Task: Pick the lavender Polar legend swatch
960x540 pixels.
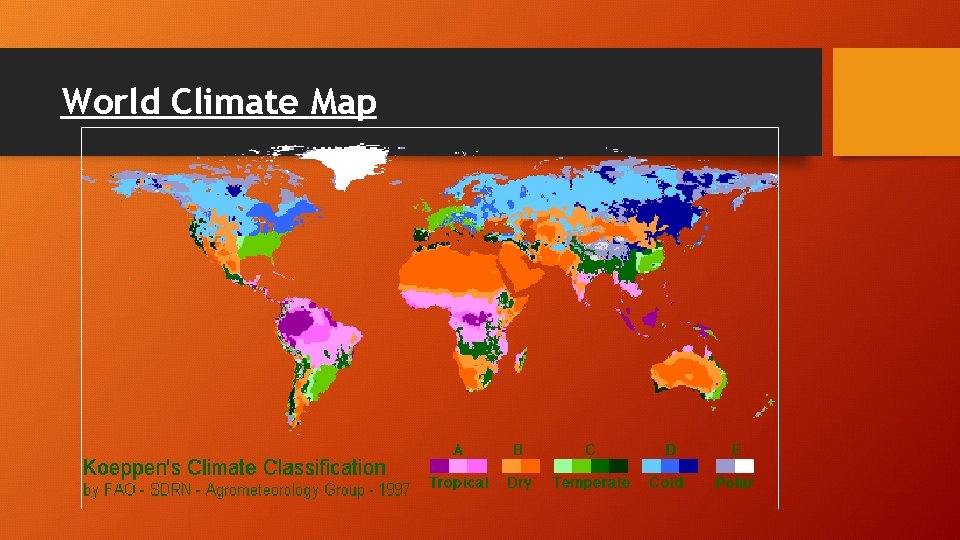Action: pyautogui.click(x=726, y=466)
